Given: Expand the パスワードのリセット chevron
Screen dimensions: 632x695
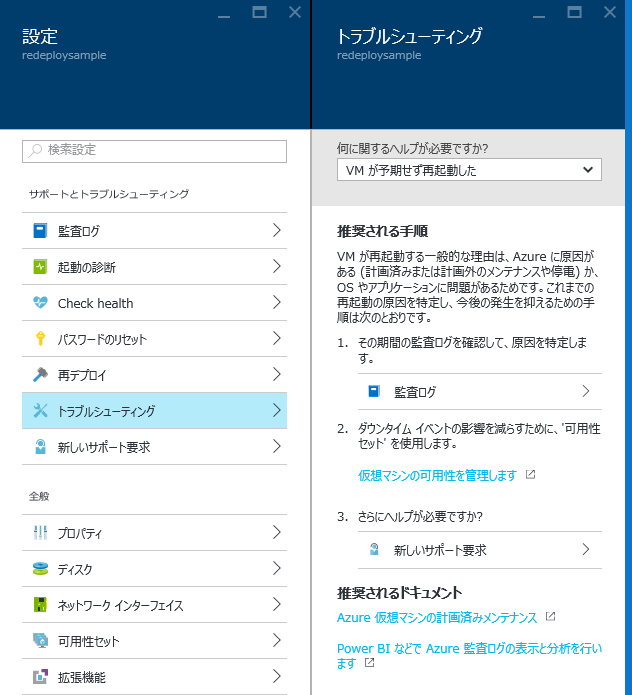Looking at the screenshot, I should [277, 338].
